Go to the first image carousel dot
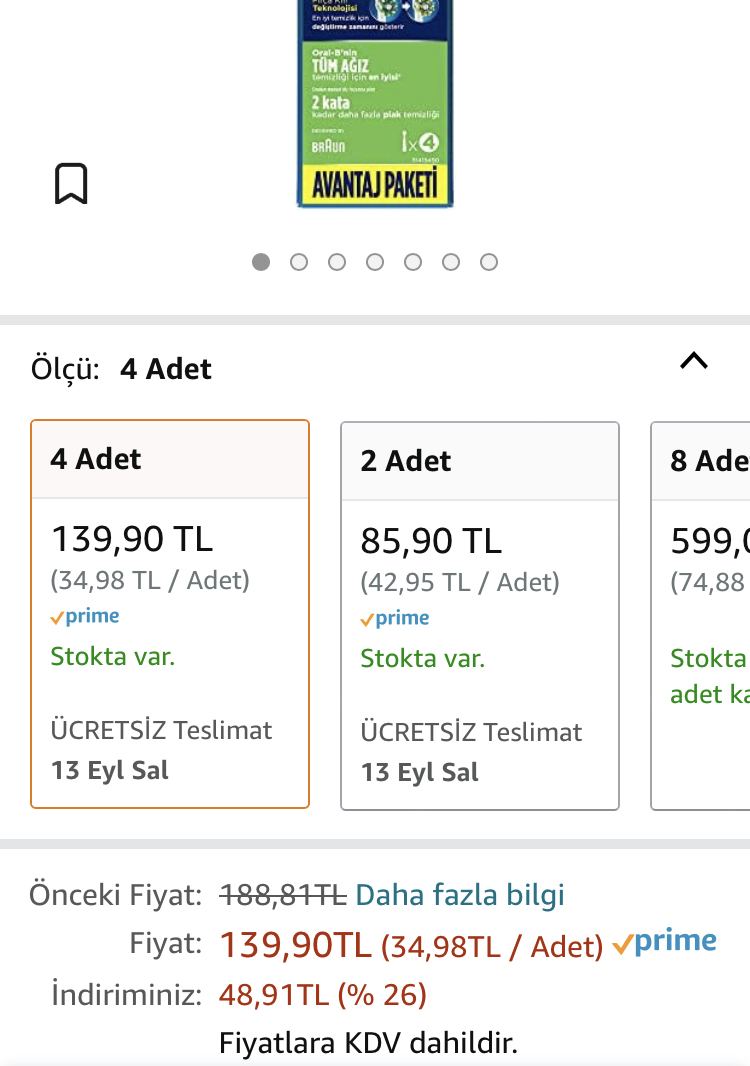This screenshot has width=750, height=1066. [x=261, y=262]
